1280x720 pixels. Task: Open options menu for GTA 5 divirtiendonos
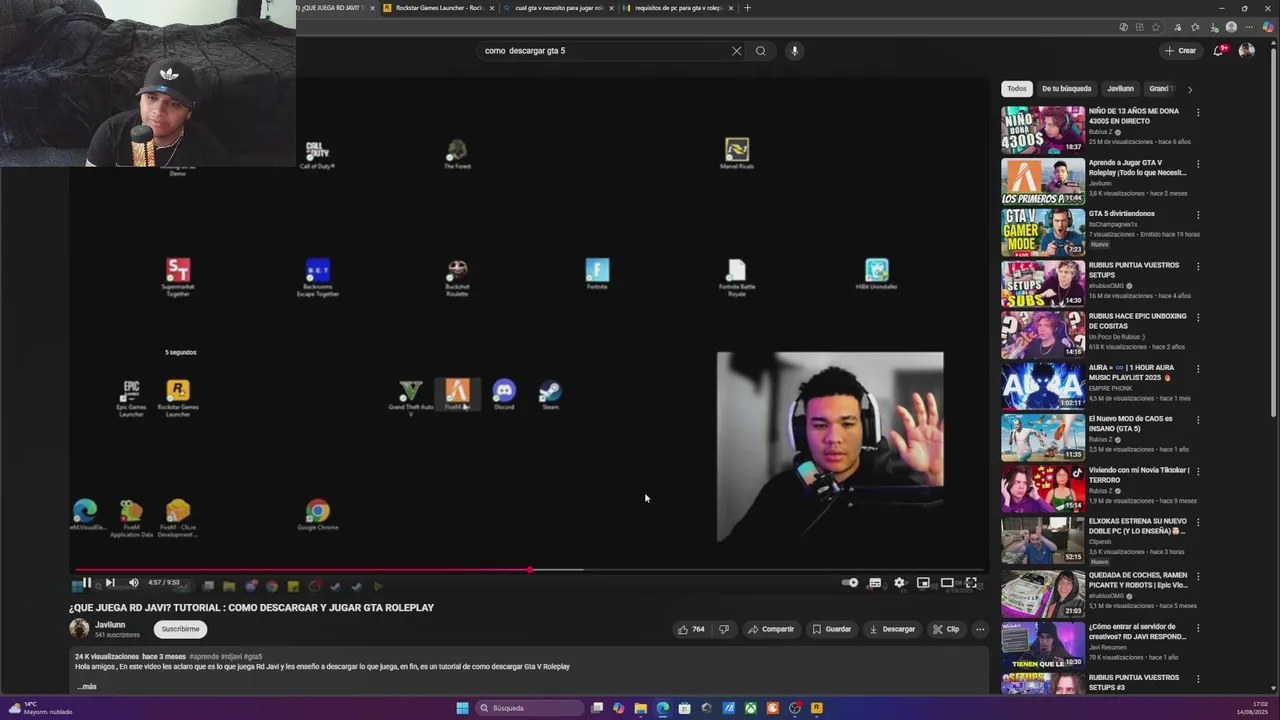click(1198, 215)
